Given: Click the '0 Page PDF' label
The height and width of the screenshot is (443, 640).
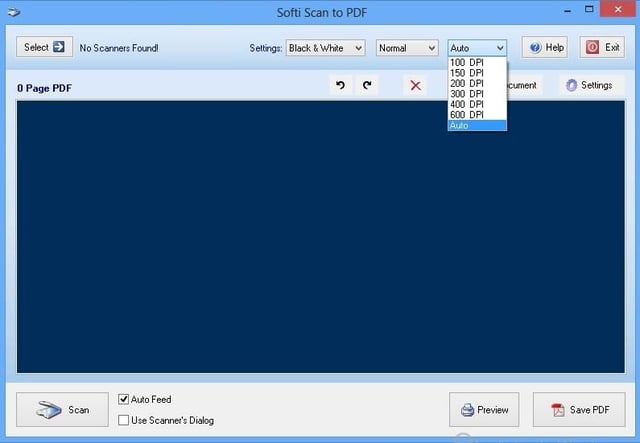Looking at the screenshot, I should (44, 88).
